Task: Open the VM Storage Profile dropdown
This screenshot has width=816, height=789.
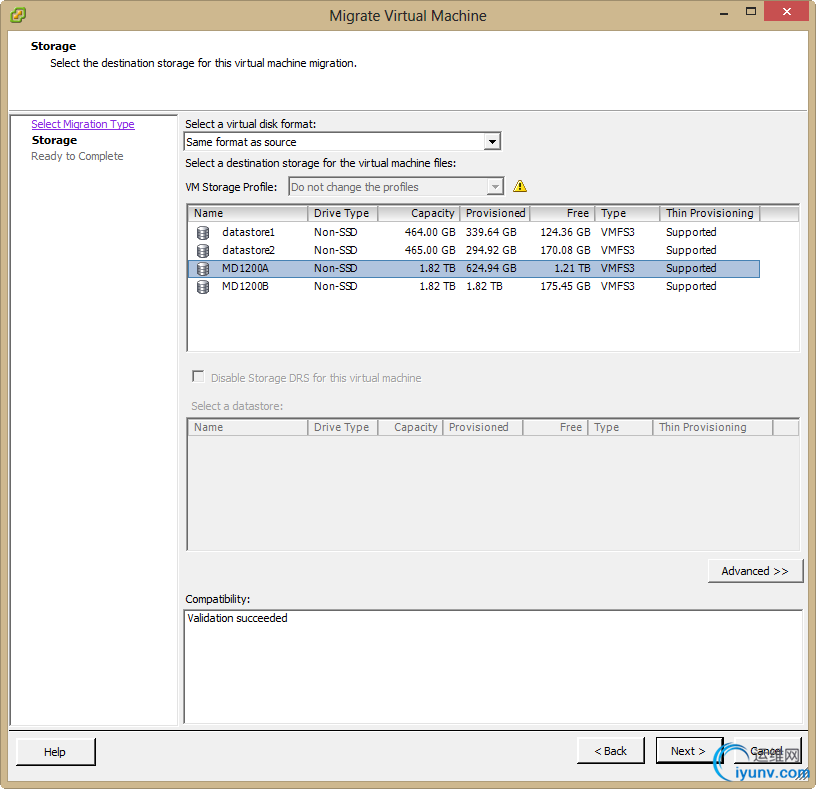Action: 495,186
